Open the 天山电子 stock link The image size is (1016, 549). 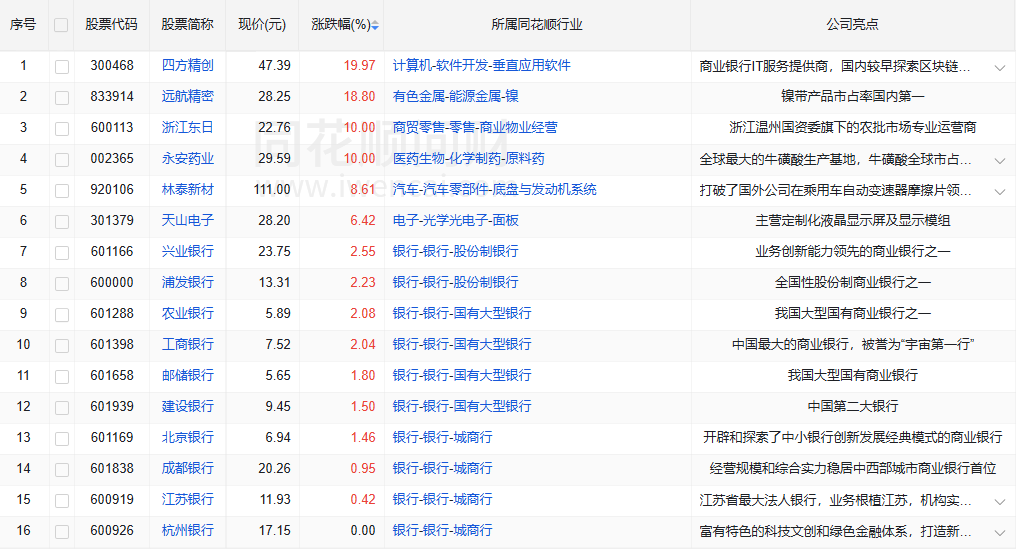[188, 220]
